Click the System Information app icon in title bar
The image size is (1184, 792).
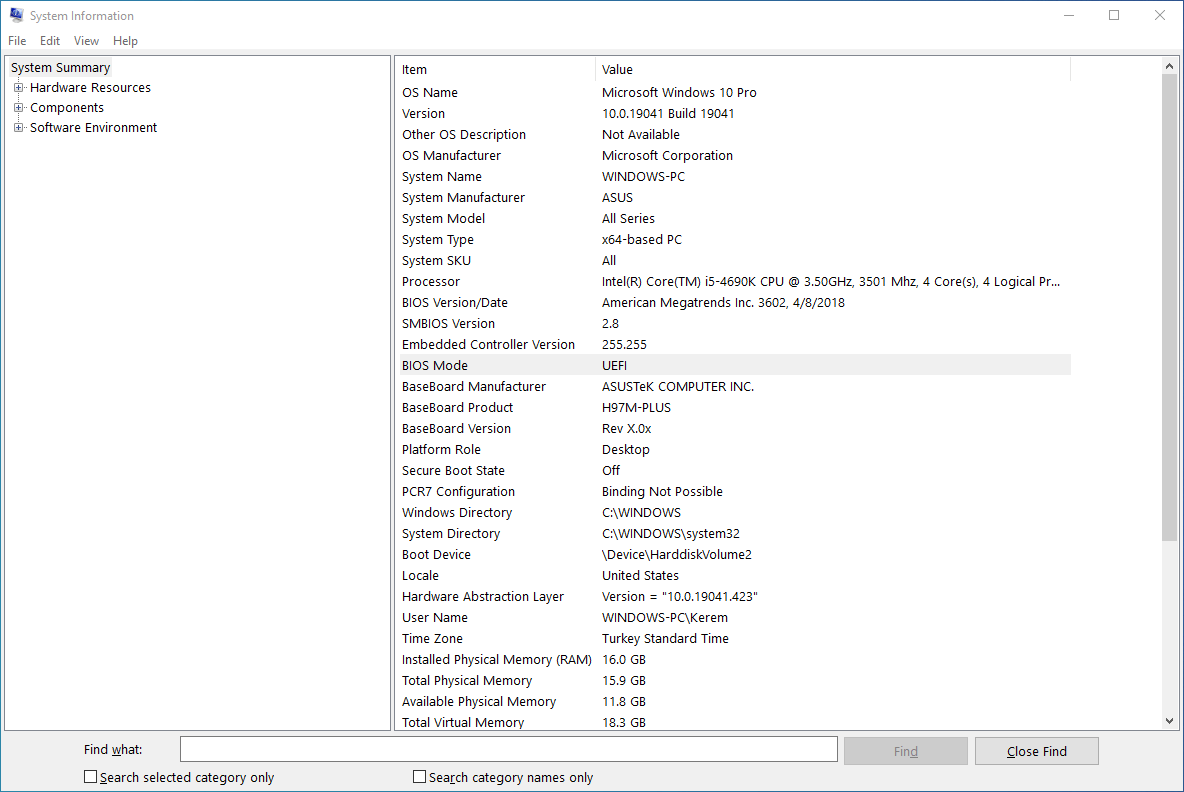(17, 15)
